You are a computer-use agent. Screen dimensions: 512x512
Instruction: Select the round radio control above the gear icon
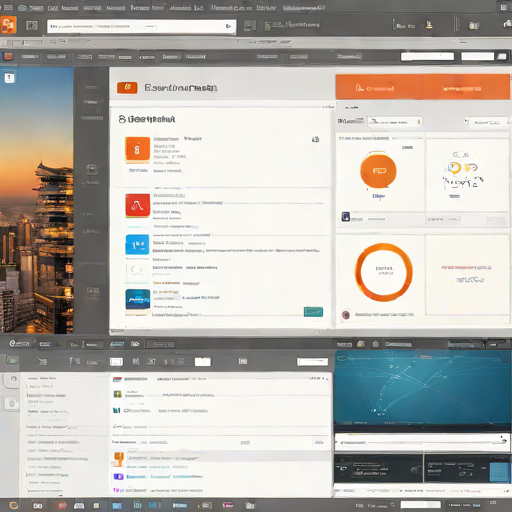[x=13, y=379]
